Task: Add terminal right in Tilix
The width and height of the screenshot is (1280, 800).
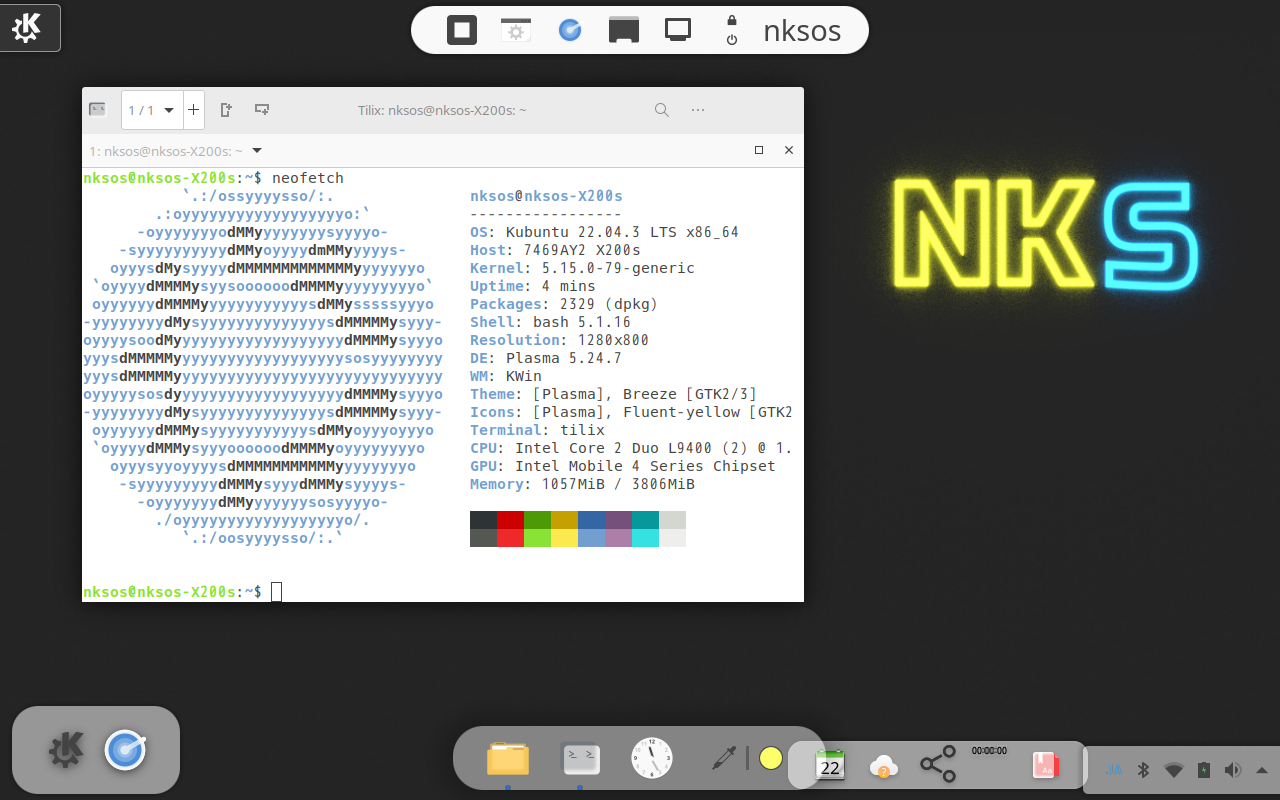Action: tap(226, 110)
